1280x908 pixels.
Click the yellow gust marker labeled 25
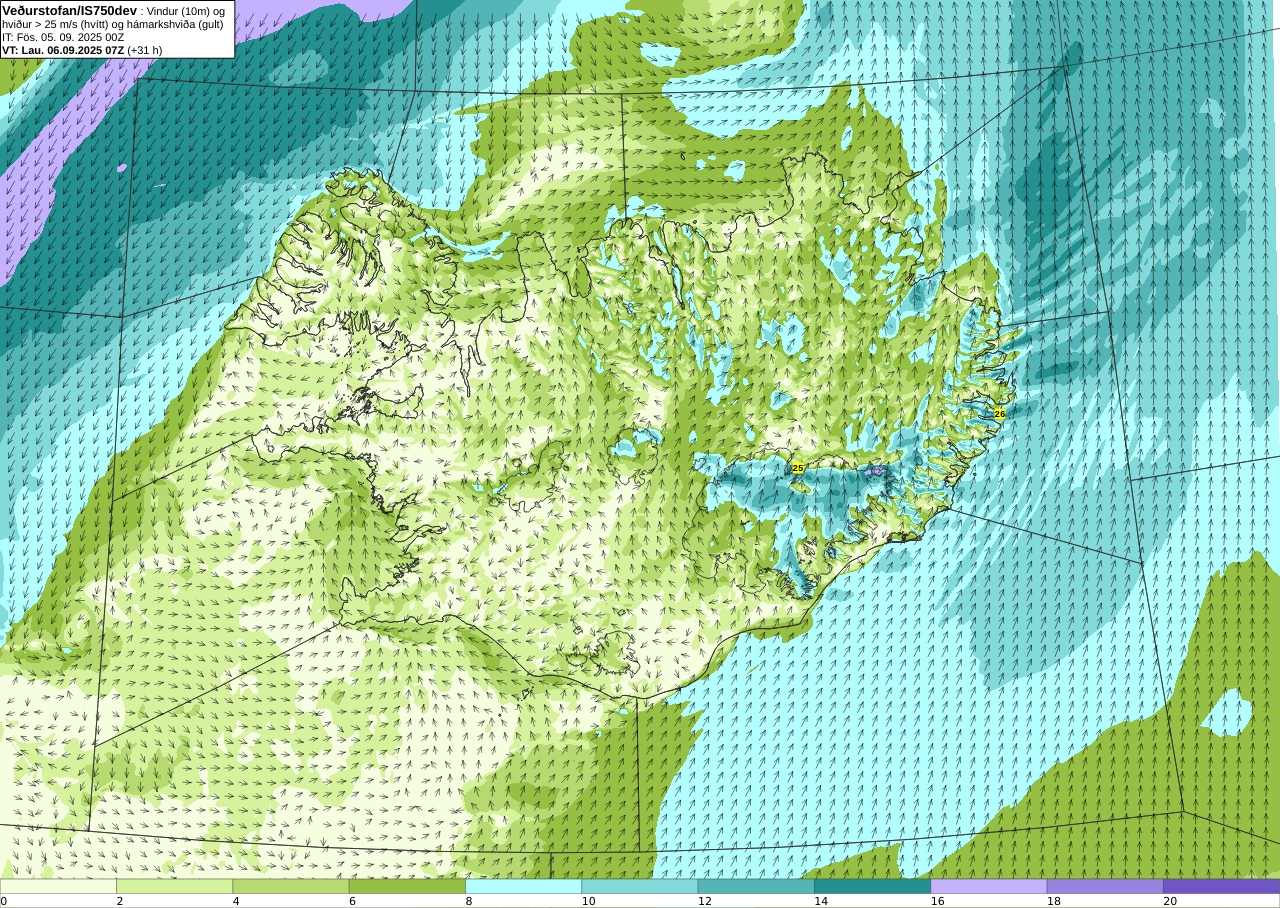click(798, 468)
